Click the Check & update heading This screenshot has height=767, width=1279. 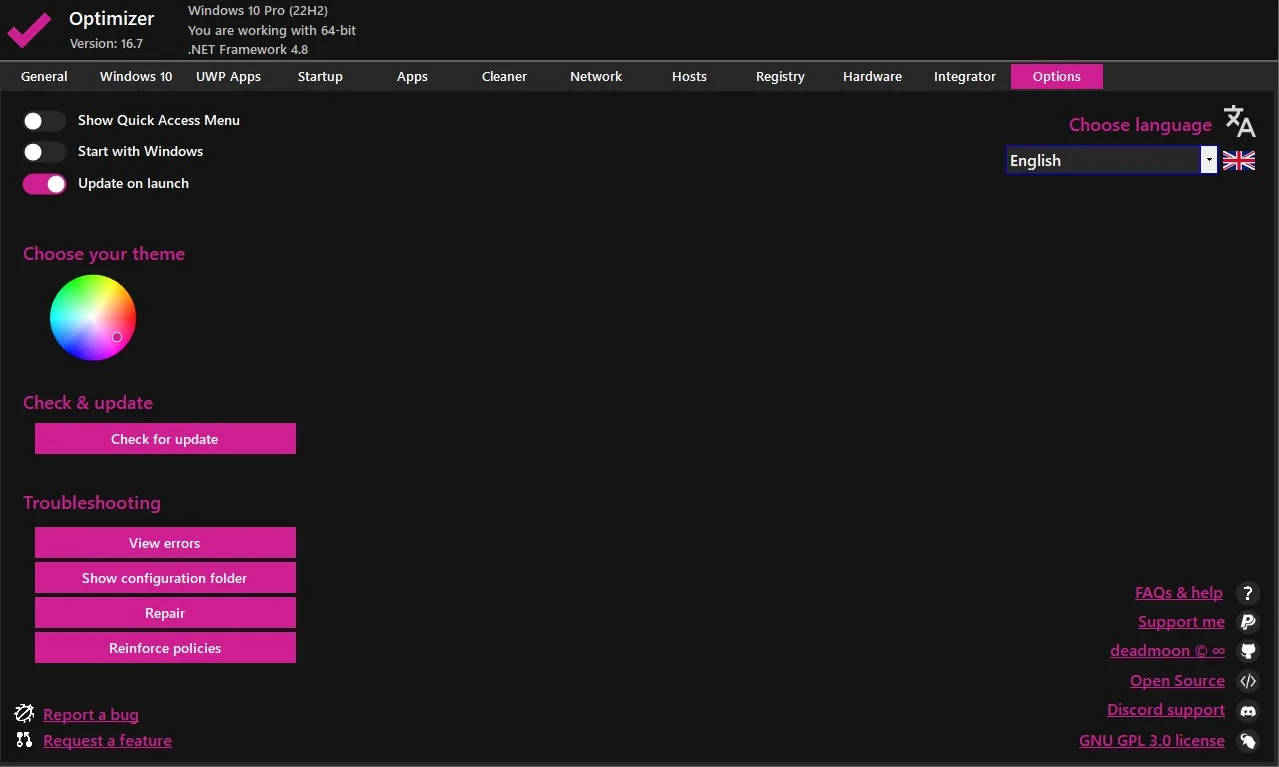(88, 403)
